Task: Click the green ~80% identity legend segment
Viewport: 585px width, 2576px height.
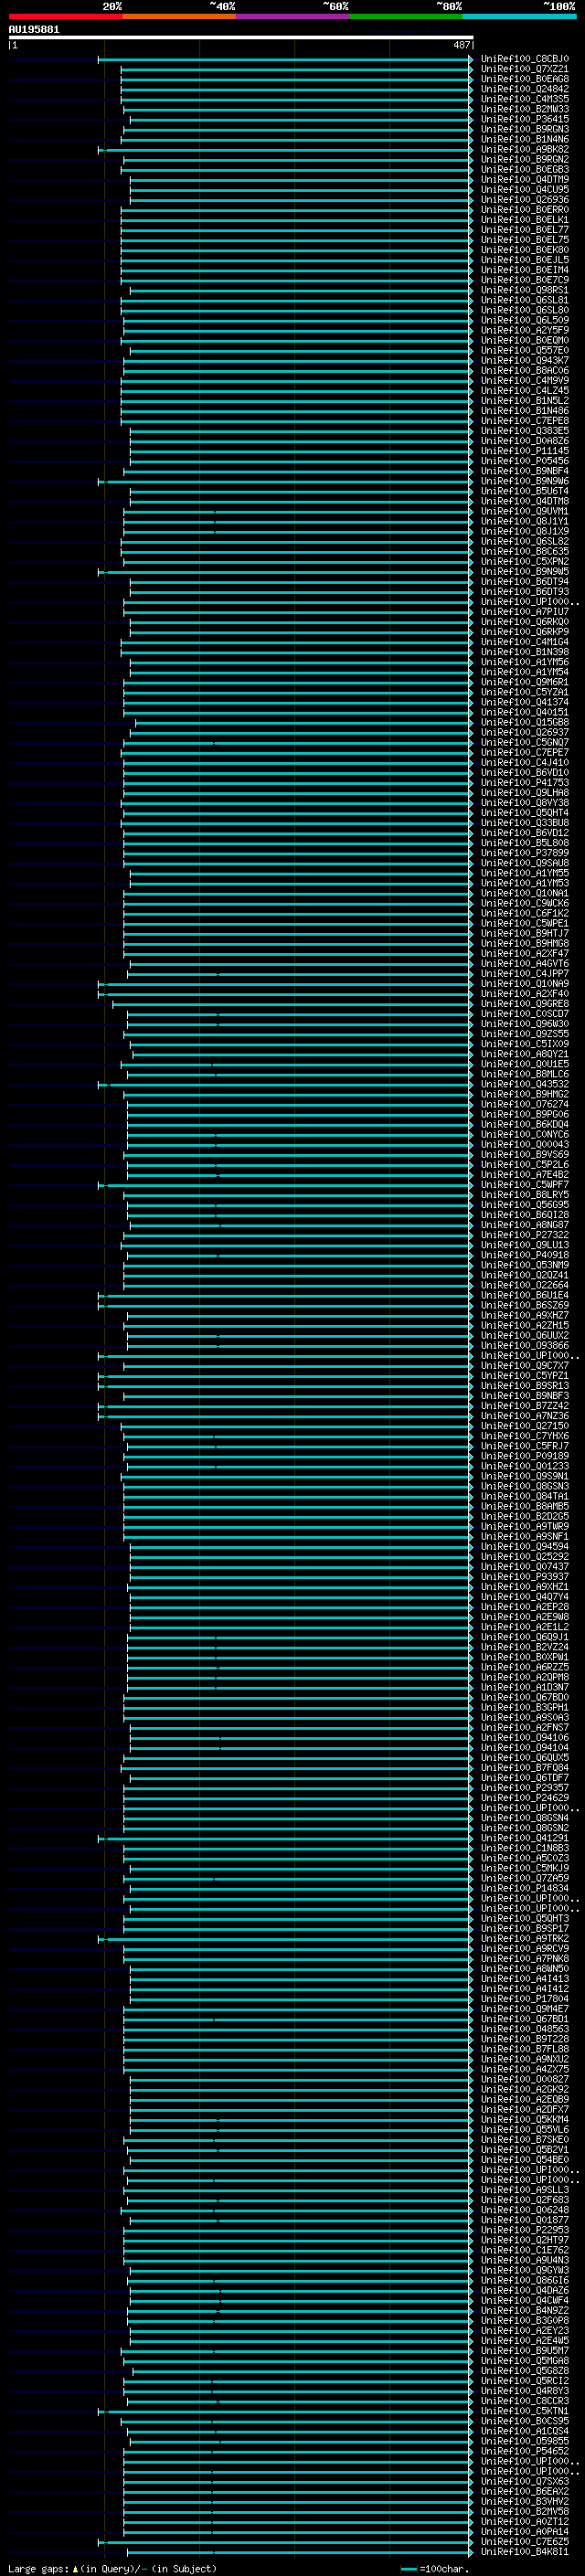Action: pos(406,16)
